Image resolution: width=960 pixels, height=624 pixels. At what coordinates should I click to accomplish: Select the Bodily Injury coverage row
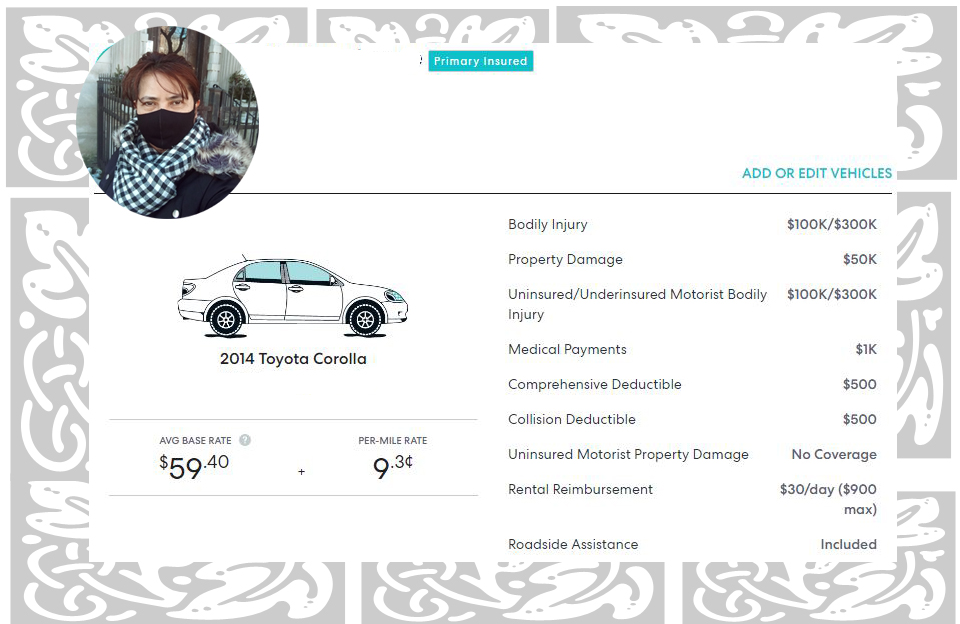[x=692, y=224]
